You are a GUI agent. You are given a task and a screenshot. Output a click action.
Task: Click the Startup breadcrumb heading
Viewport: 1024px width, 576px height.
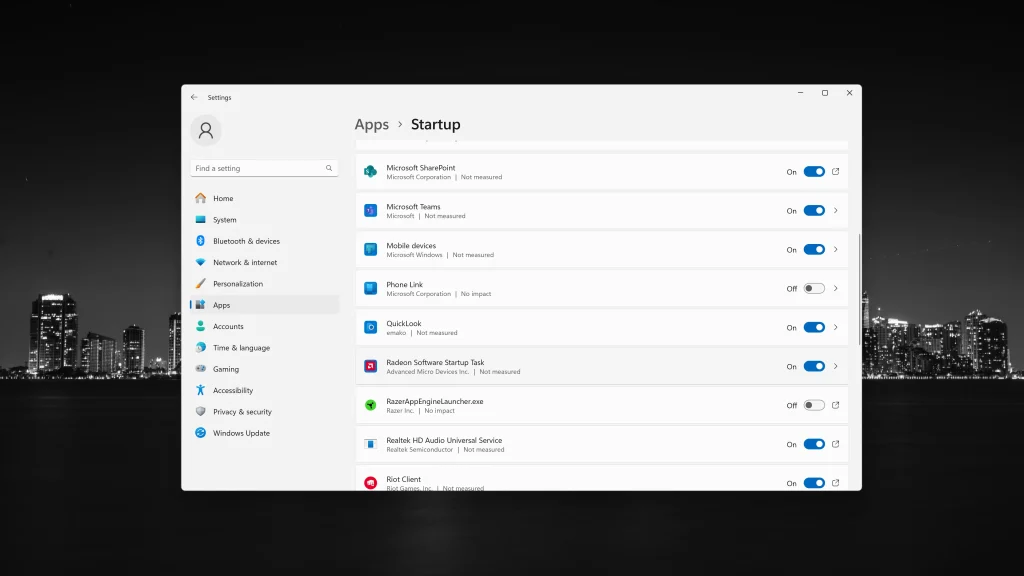pos(436,124)
